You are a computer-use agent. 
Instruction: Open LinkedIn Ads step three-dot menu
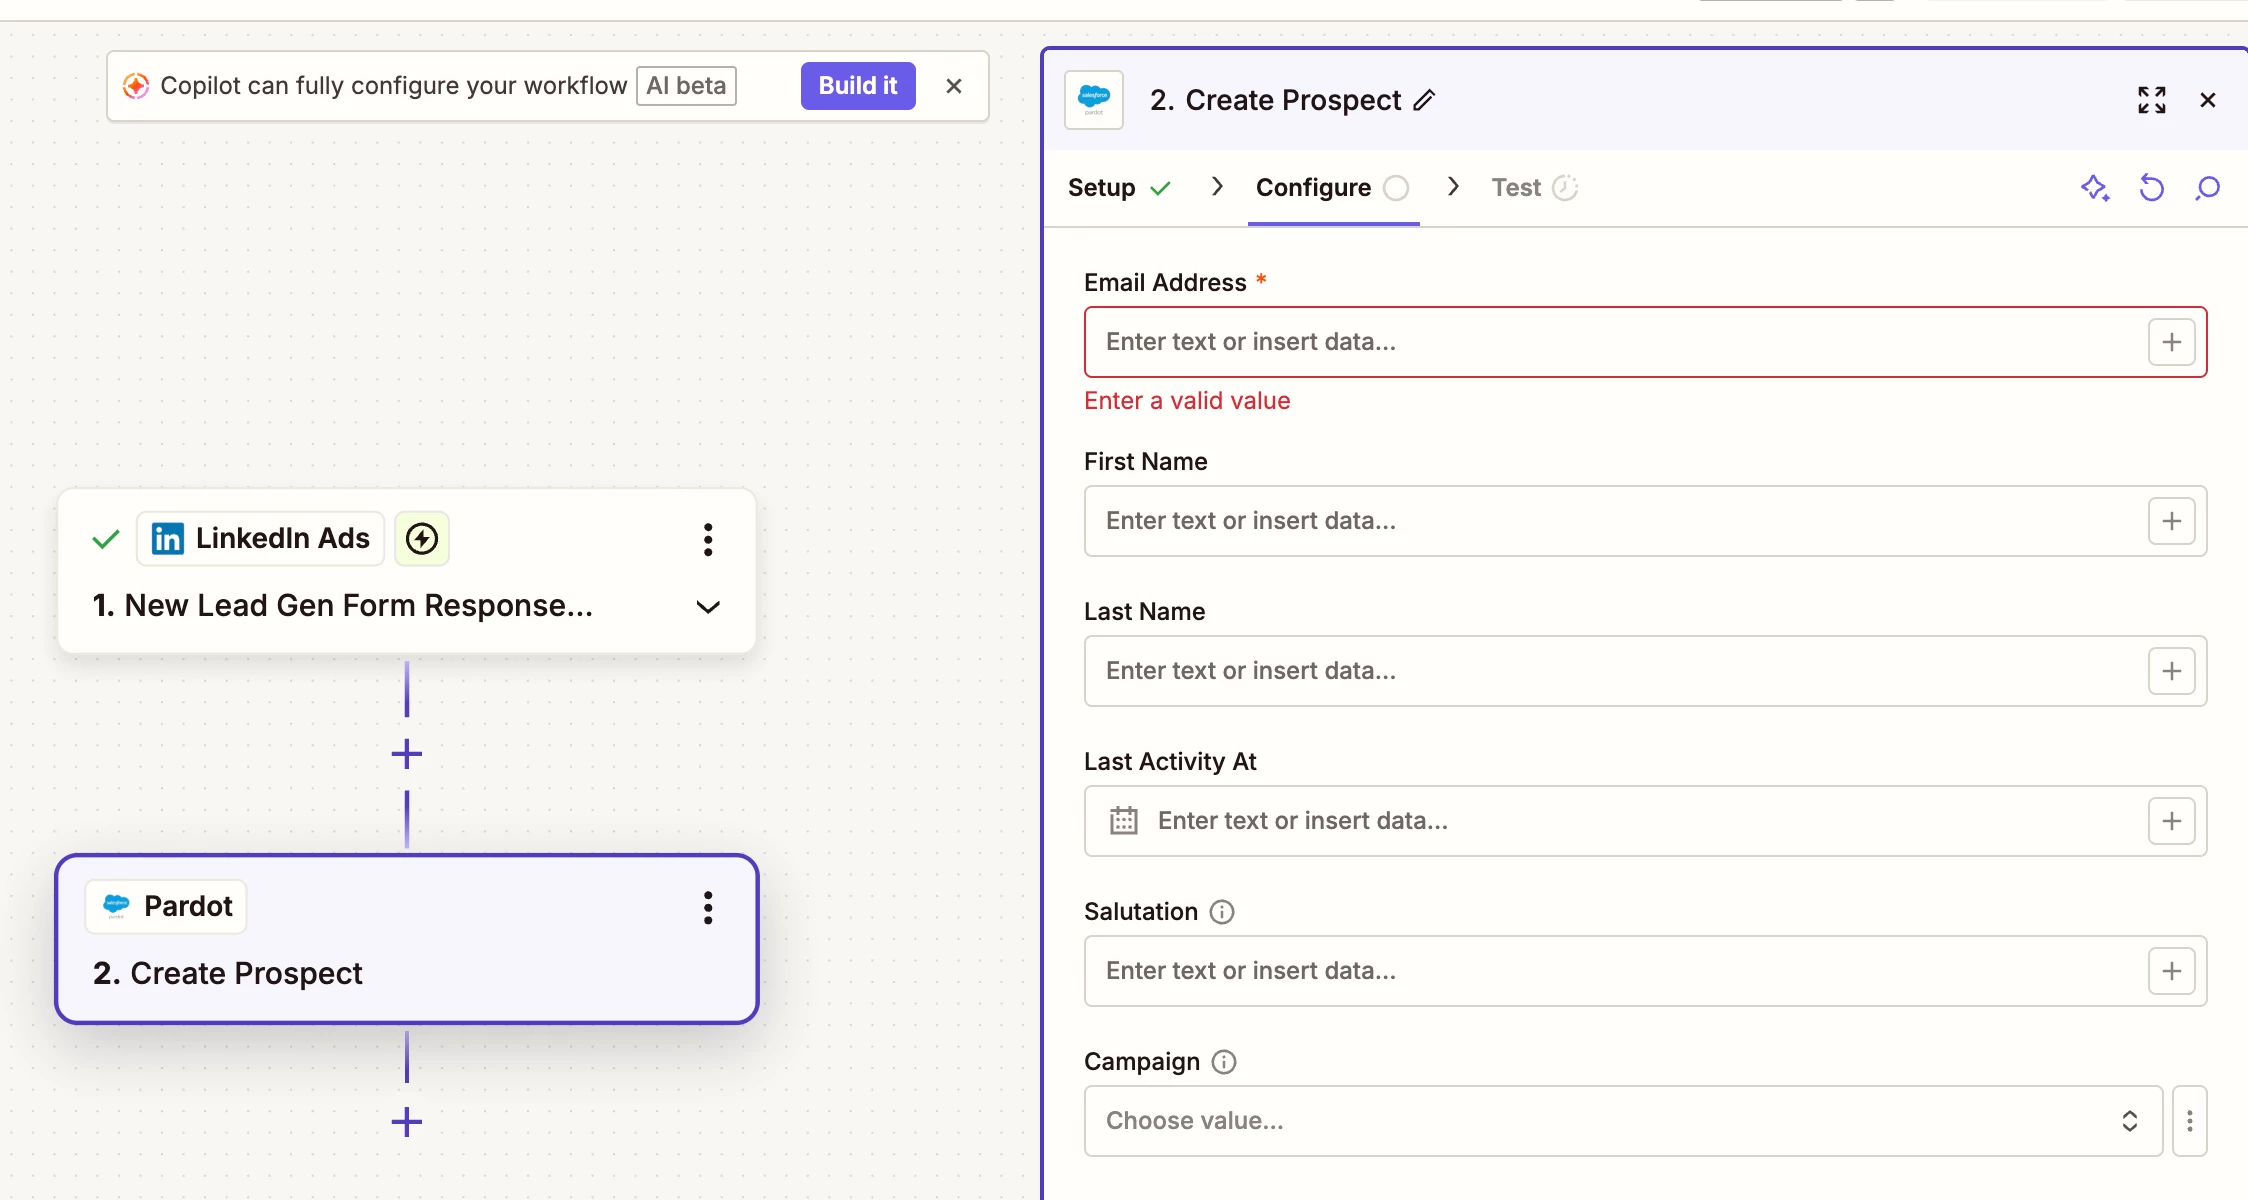[x=708, y=539]
